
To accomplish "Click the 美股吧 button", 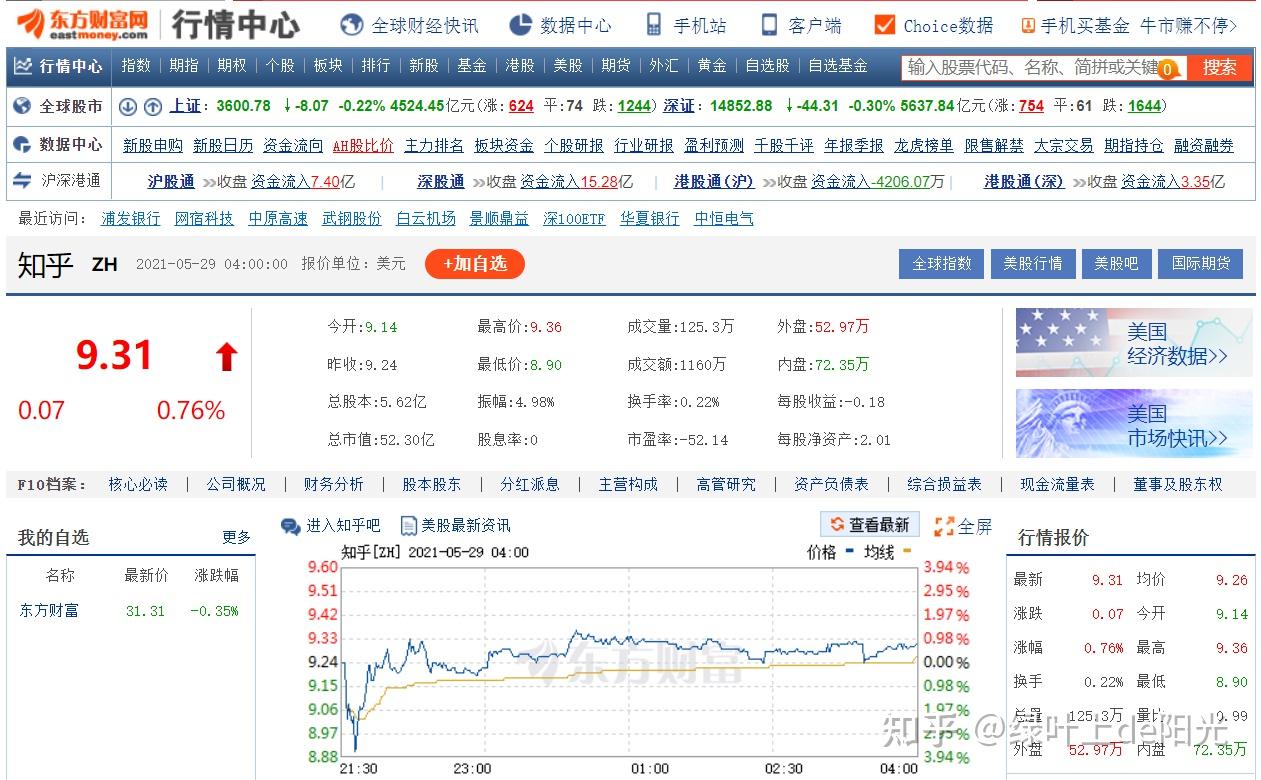I will [1116, 263].
